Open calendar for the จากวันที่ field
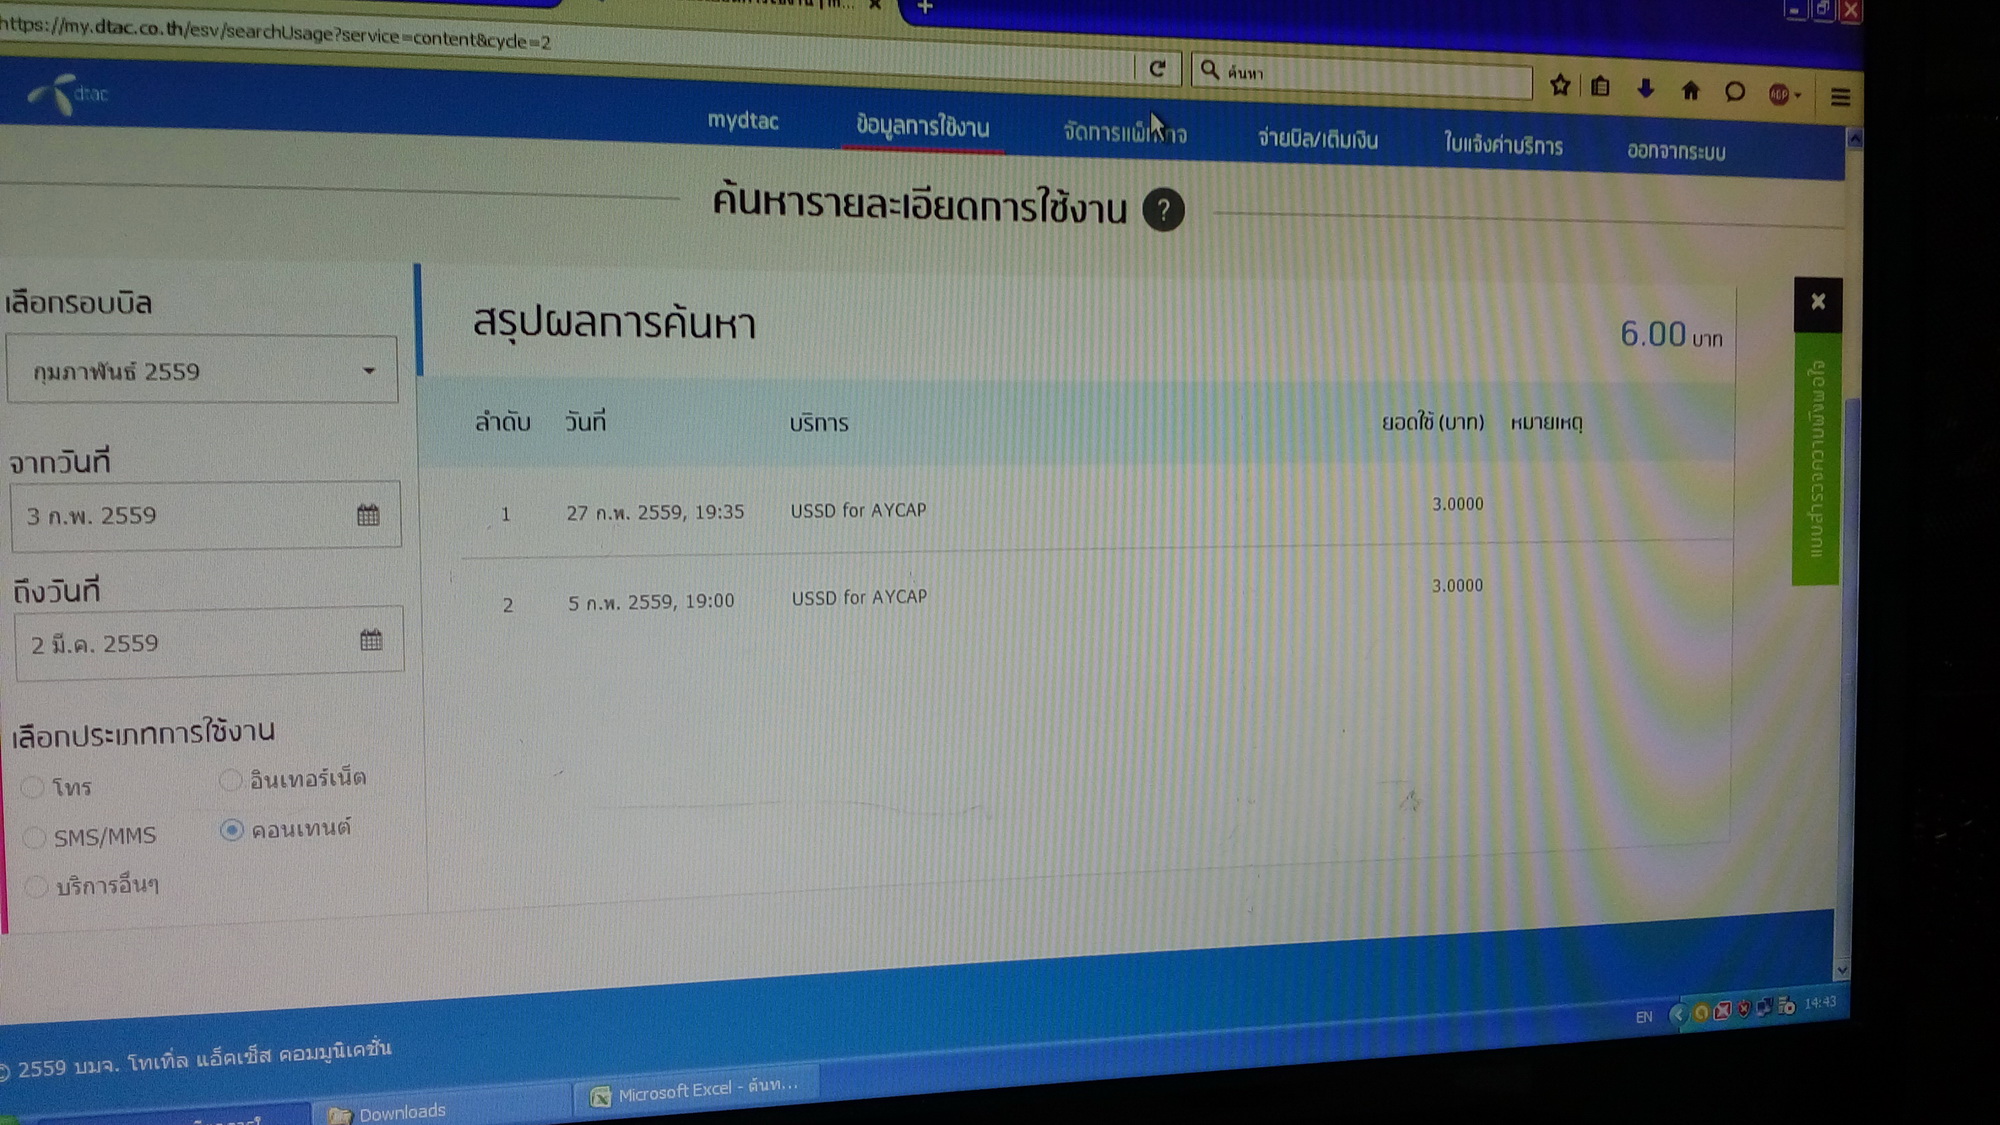Screen dimensions: 2000x1125 [x=368, y=515]
